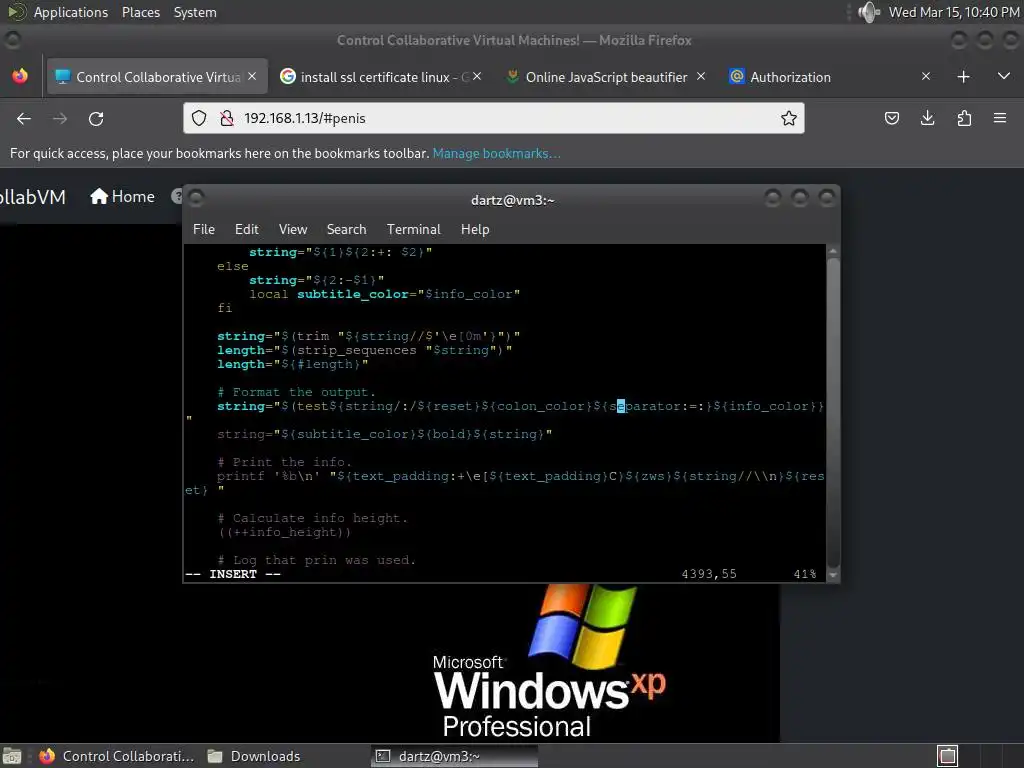Open the Extensions puzzle icon
This screenshot has width=1024, height=768.
(964, 118)
